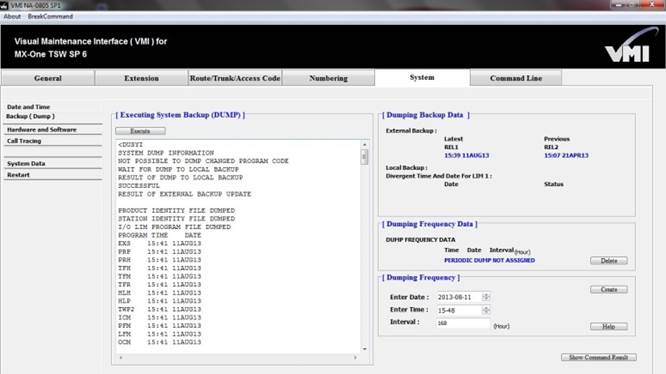Close the VMI window
The height and width of the screenshot is (374, 666).
652,4
